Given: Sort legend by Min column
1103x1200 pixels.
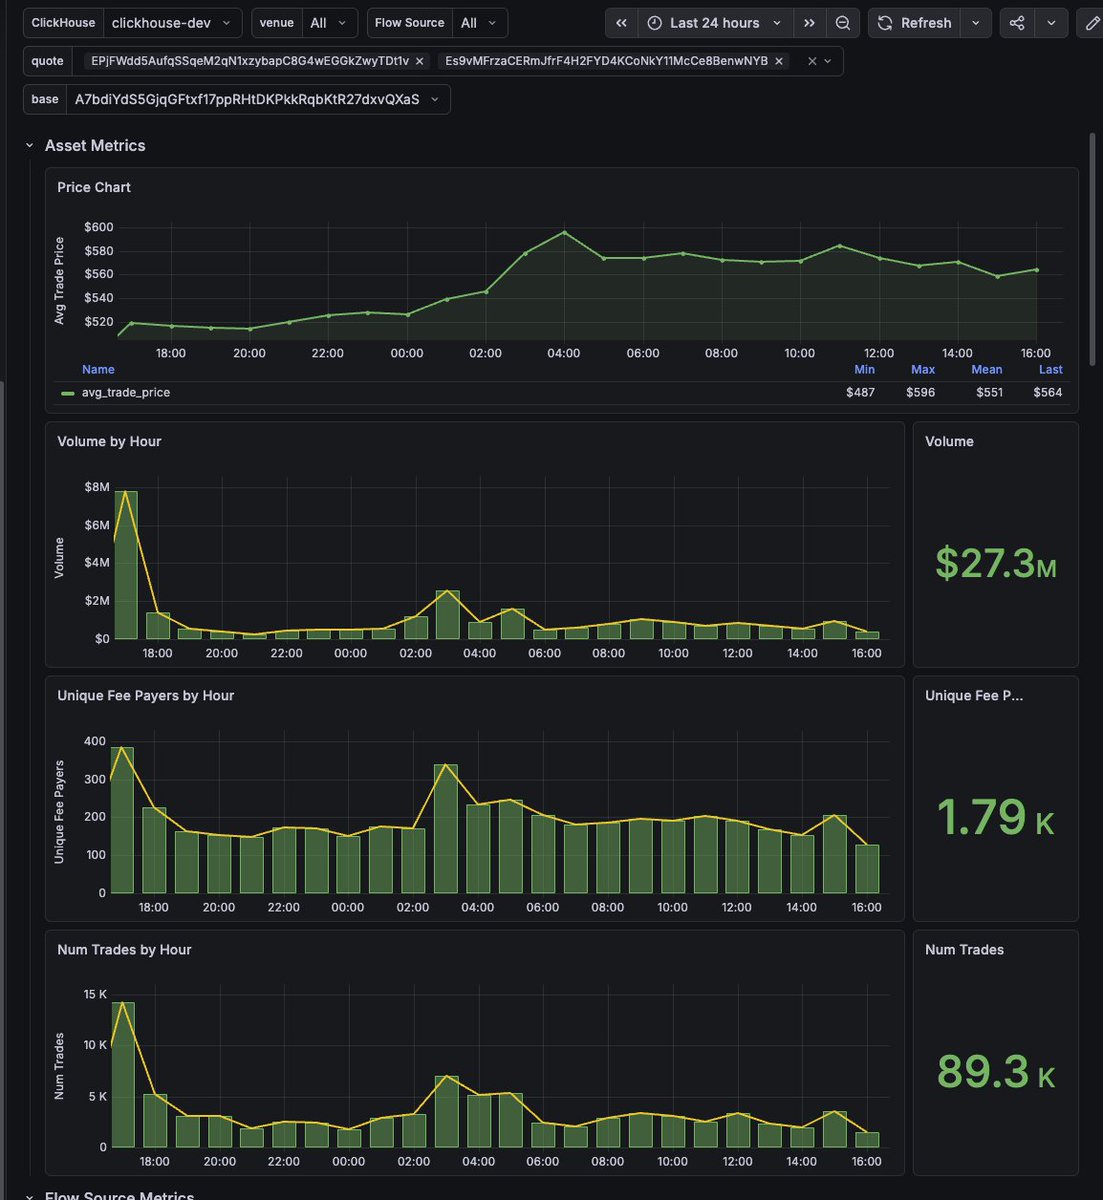Looking at the screenshot, I should point(864,369).
